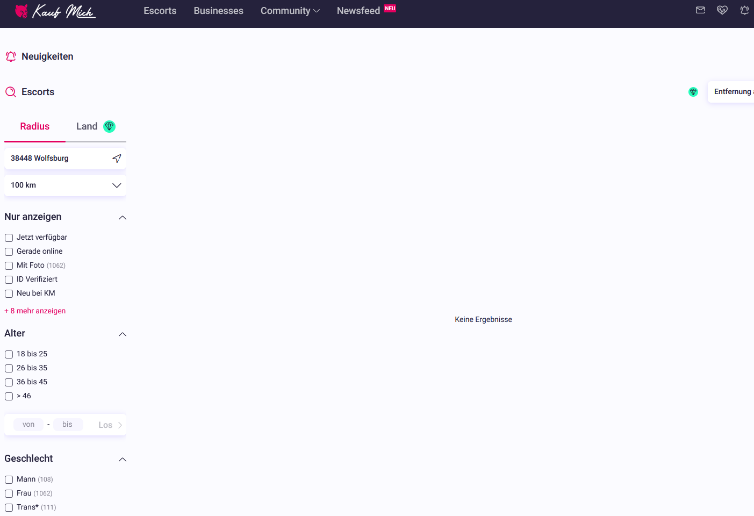Click green premium badge near Entfernung sort
754x516 pixels.
pos(693,92)
